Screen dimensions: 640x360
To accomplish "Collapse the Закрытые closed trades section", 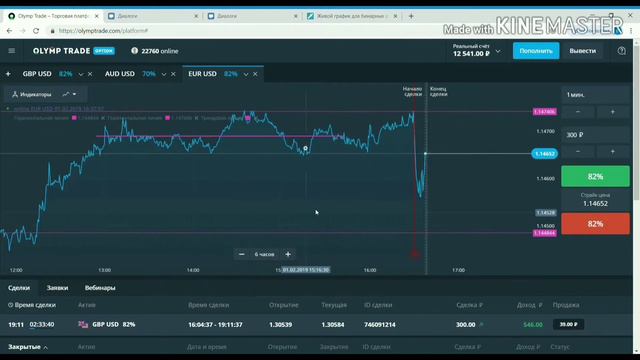I will (x=28, y=347).
